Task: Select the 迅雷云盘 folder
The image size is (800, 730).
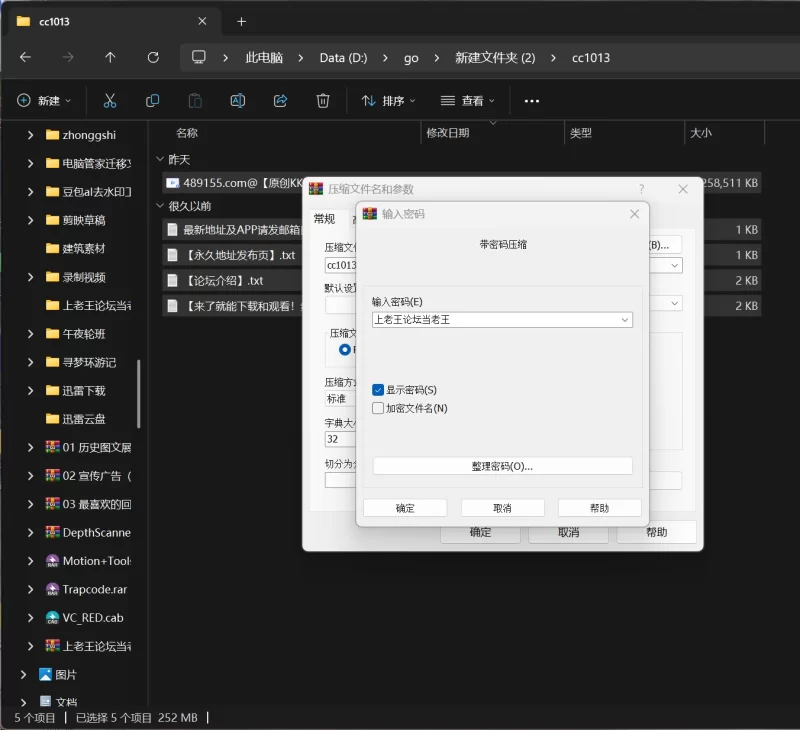Action: [x=76, y=419]
